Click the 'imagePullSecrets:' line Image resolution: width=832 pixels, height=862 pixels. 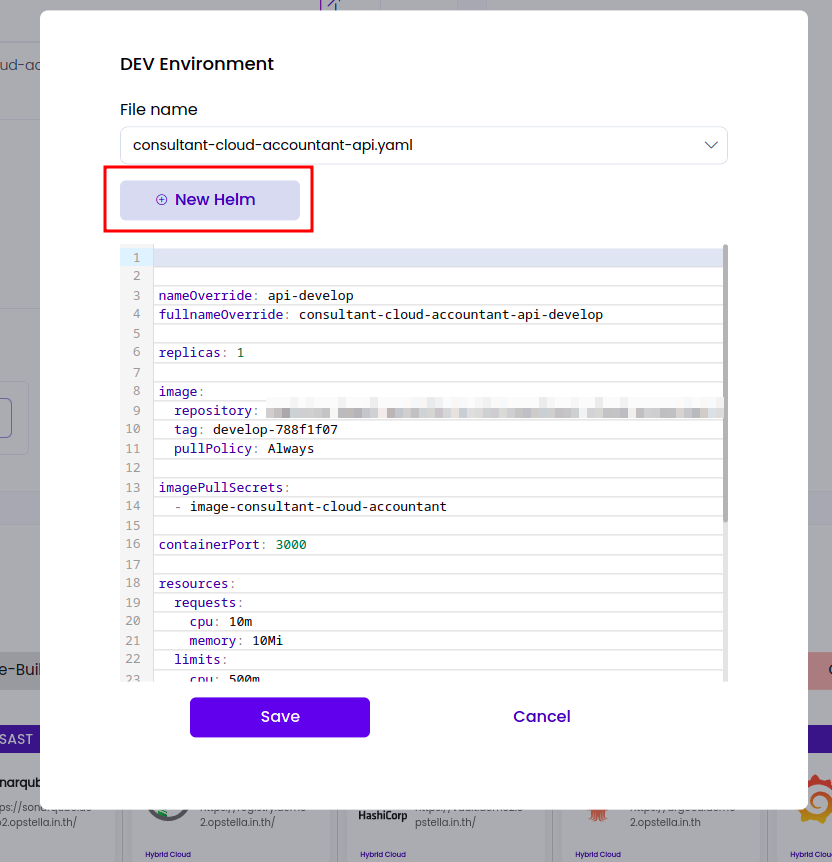pyautogui.click(x=224, y=488)
